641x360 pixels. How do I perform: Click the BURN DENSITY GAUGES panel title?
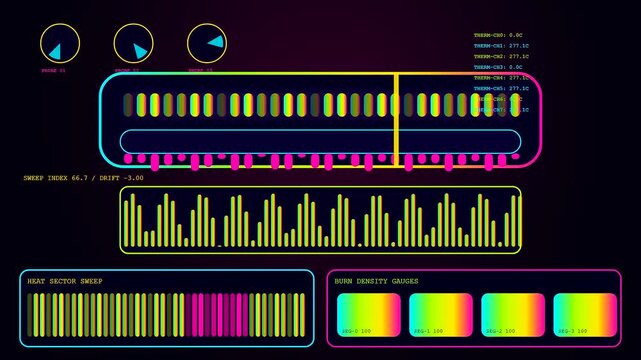coord(377,281)
